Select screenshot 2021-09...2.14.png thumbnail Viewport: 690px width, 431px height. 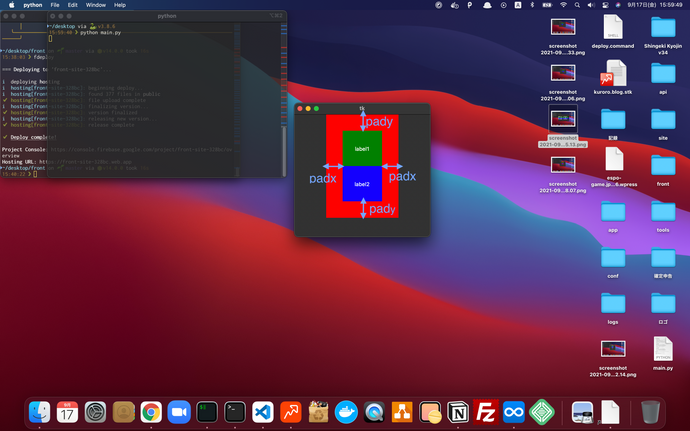point(613,349)
